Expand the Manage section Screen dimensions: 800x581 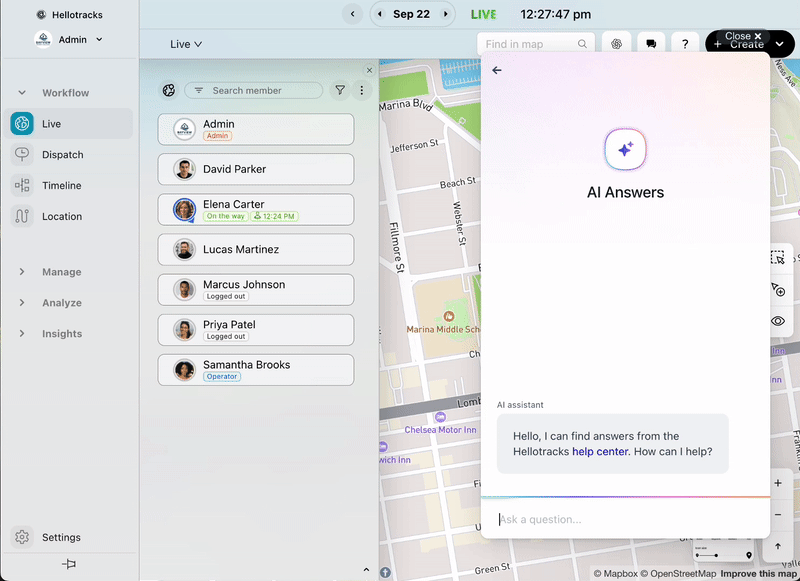pyautogui.click(x=22, y=272)
